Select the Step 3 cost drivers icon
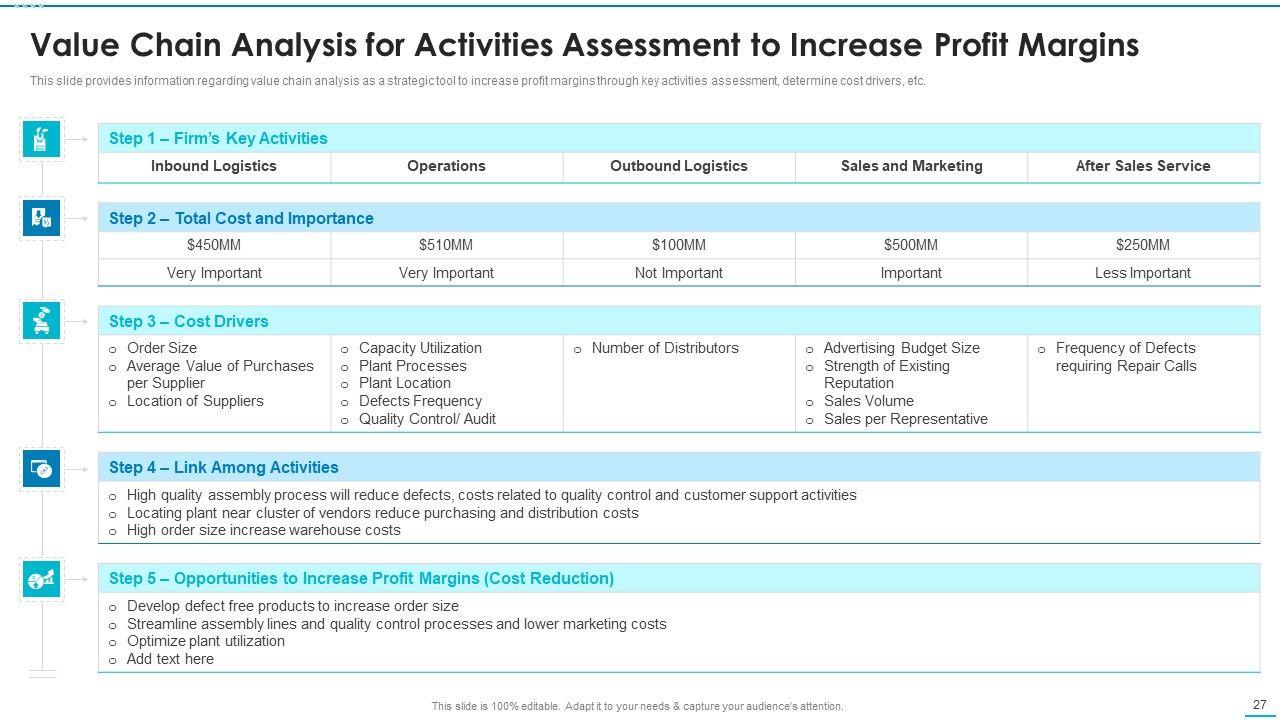Image resolution: width=1280 pixels, height=720 pixels. point(41,321)
